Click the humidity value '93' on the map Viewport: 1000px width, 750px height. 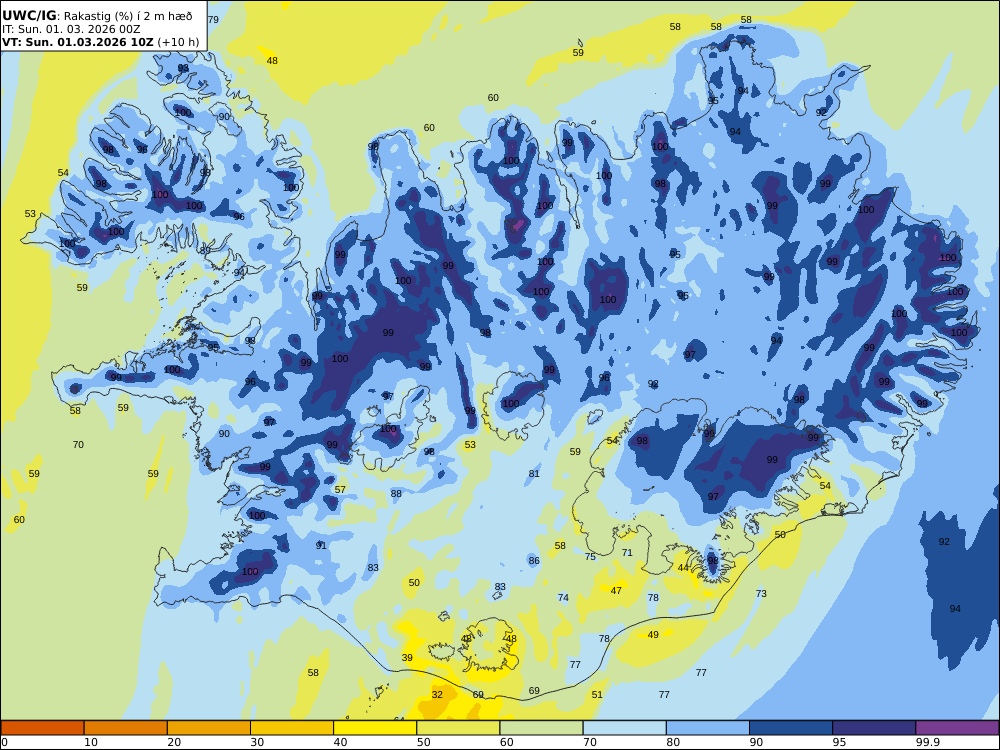(183, 68)
